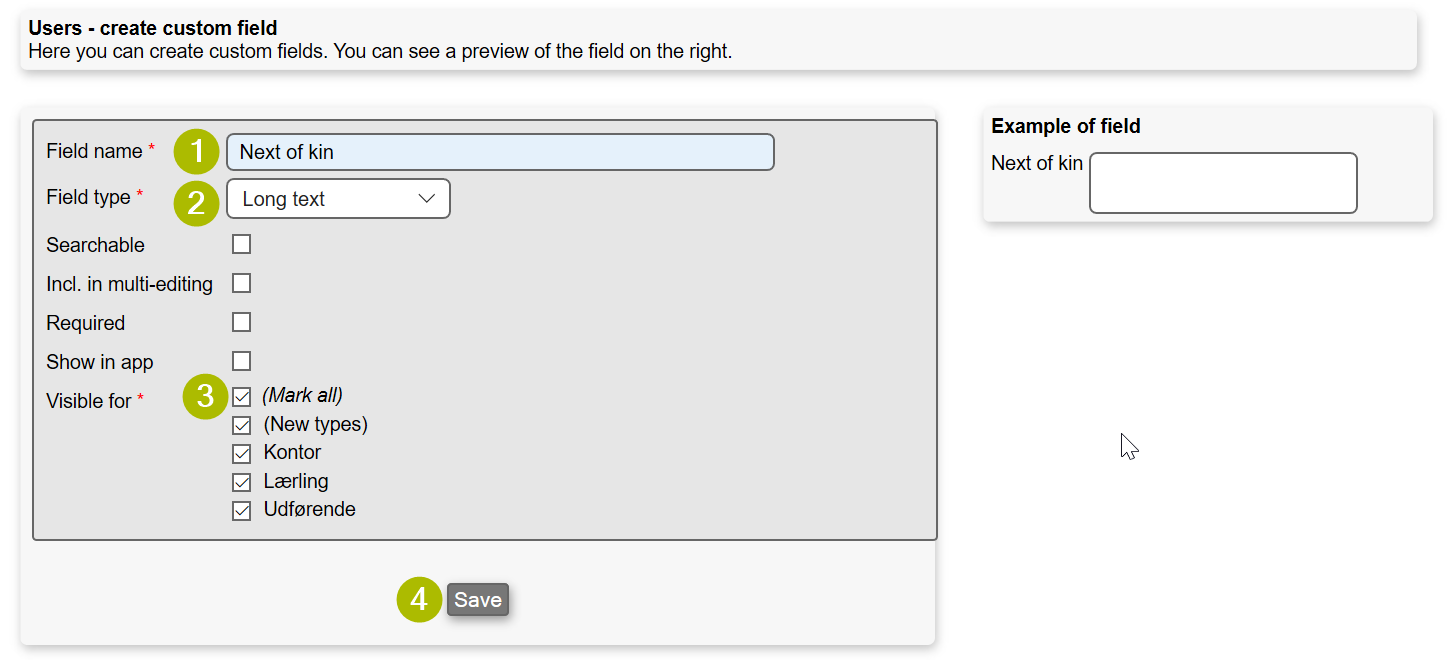This screenshot has height=662, width=1451.
Task: Click the Field type dropdown arrow
Action: point(427,199)
